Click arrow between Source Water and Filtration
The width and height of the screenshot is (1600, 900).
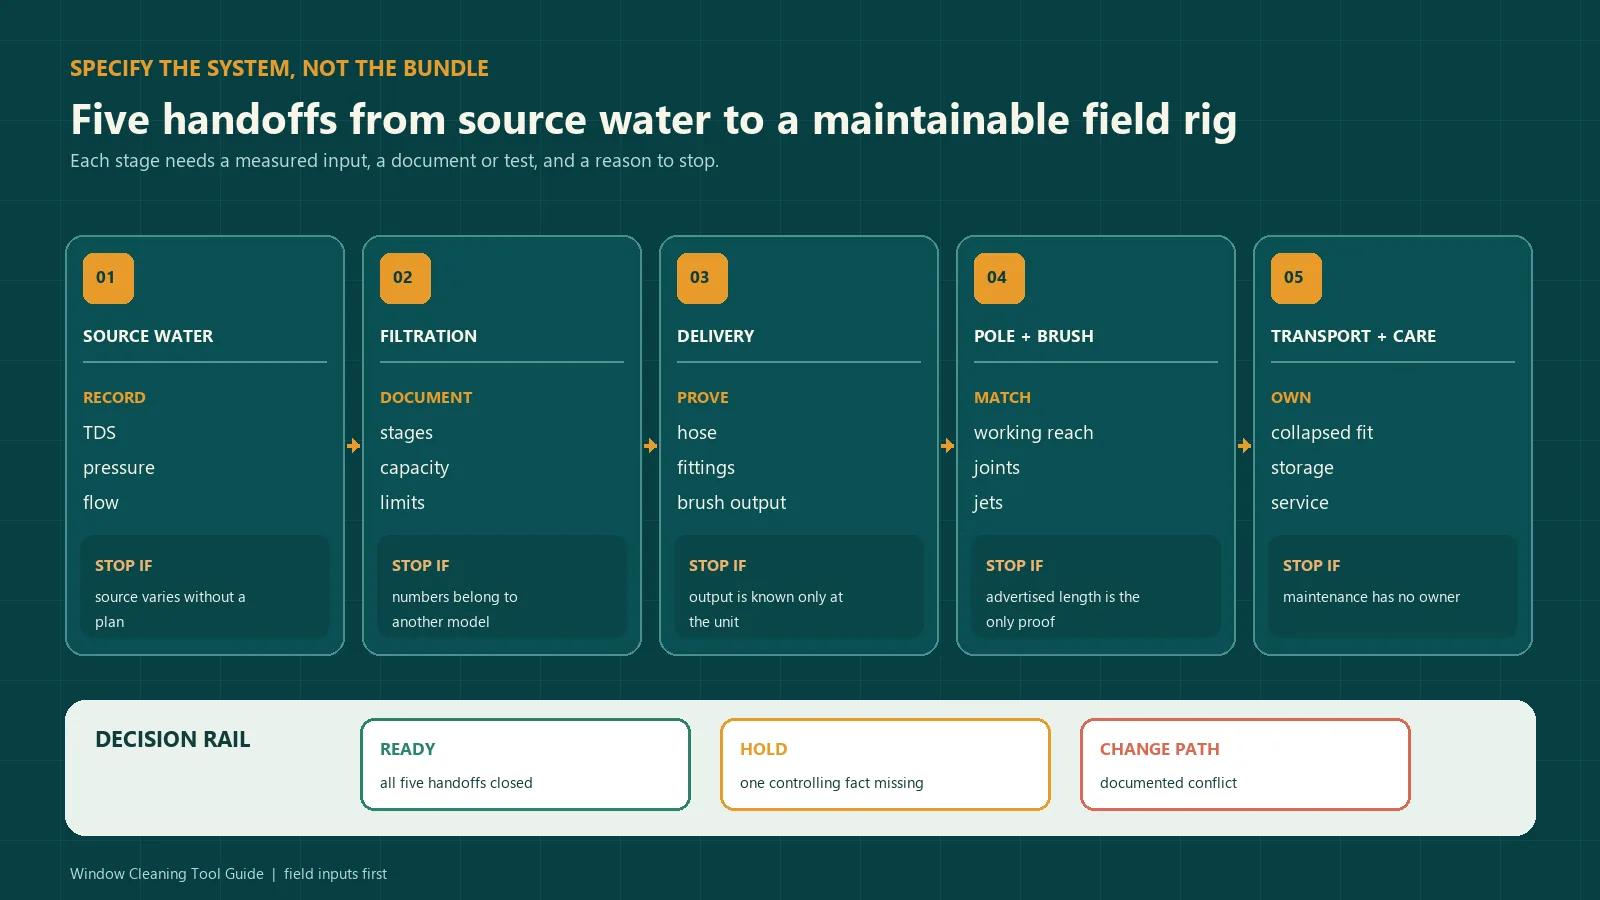point(353,446)
